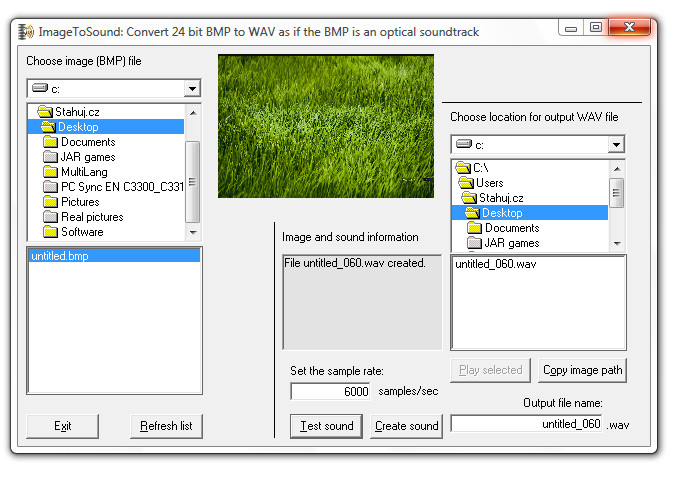Viewport: 674px width, 479px height.
Task: Click the Refresh list button
Action: (166, 426)
